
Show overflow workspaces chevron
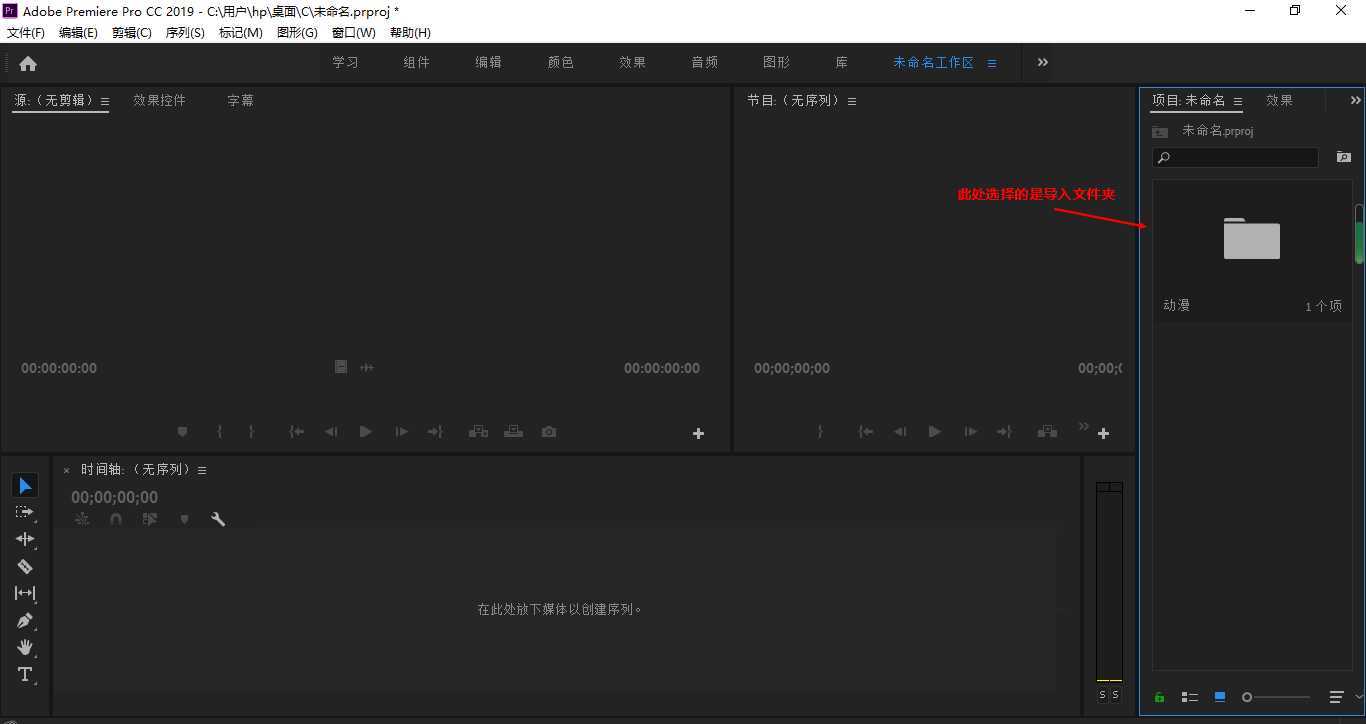pos(1043,62)
